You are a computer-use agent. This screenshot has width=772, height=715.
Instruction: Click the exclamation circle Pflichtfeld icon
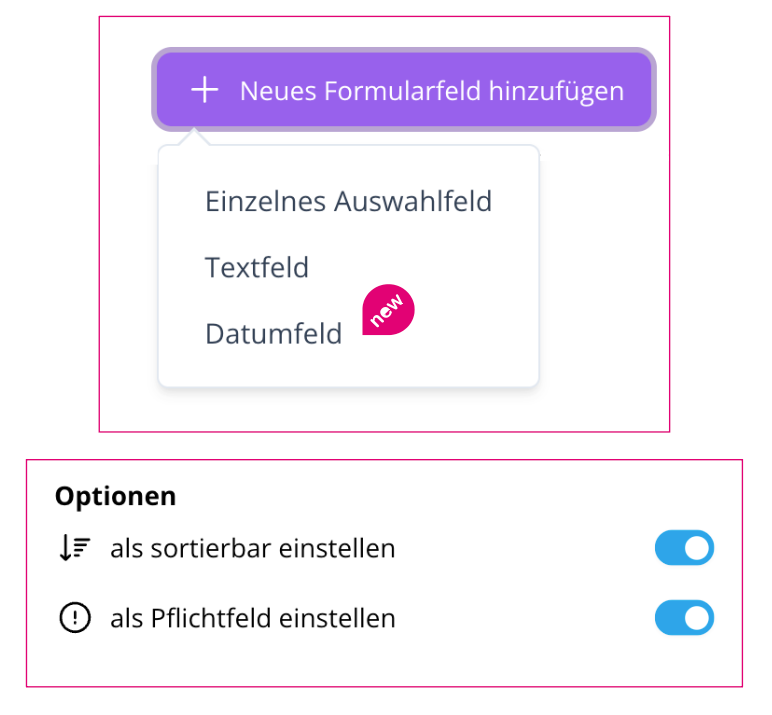coord(75,618)
